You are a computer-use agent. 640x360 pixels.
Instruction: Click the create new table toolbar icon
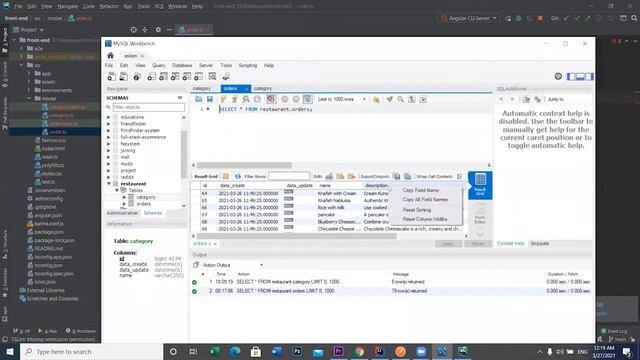[163, 76]
